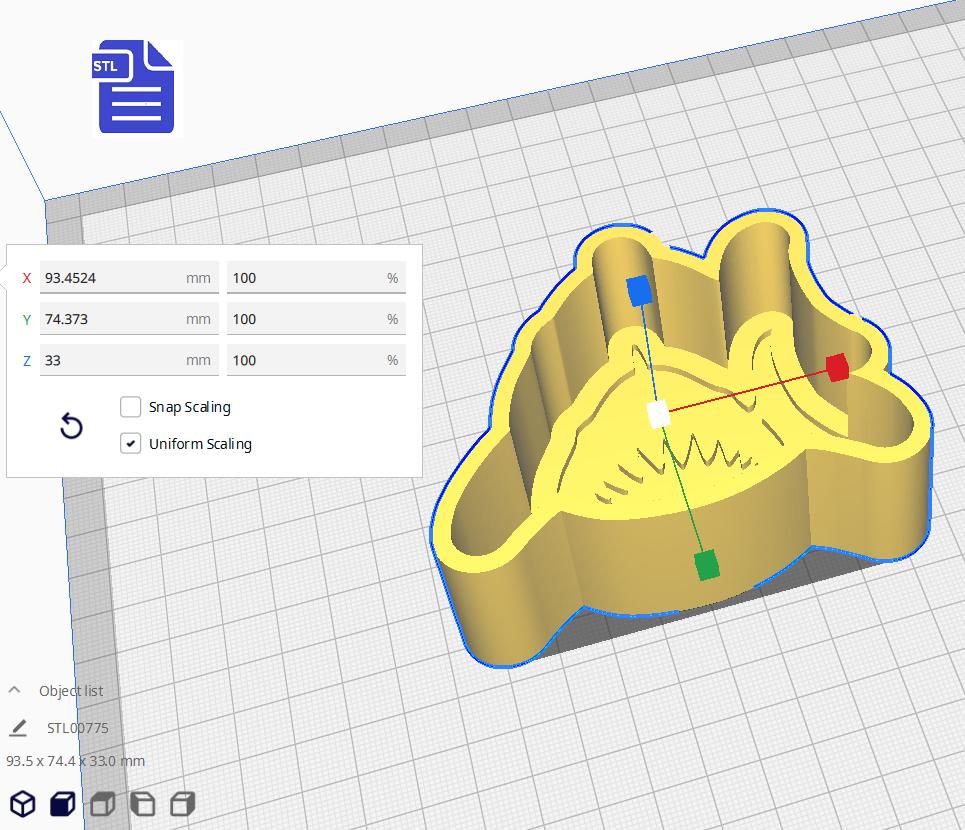
Task: Grab the green Y-axis scale handle
Action: [x=707, y=565]
